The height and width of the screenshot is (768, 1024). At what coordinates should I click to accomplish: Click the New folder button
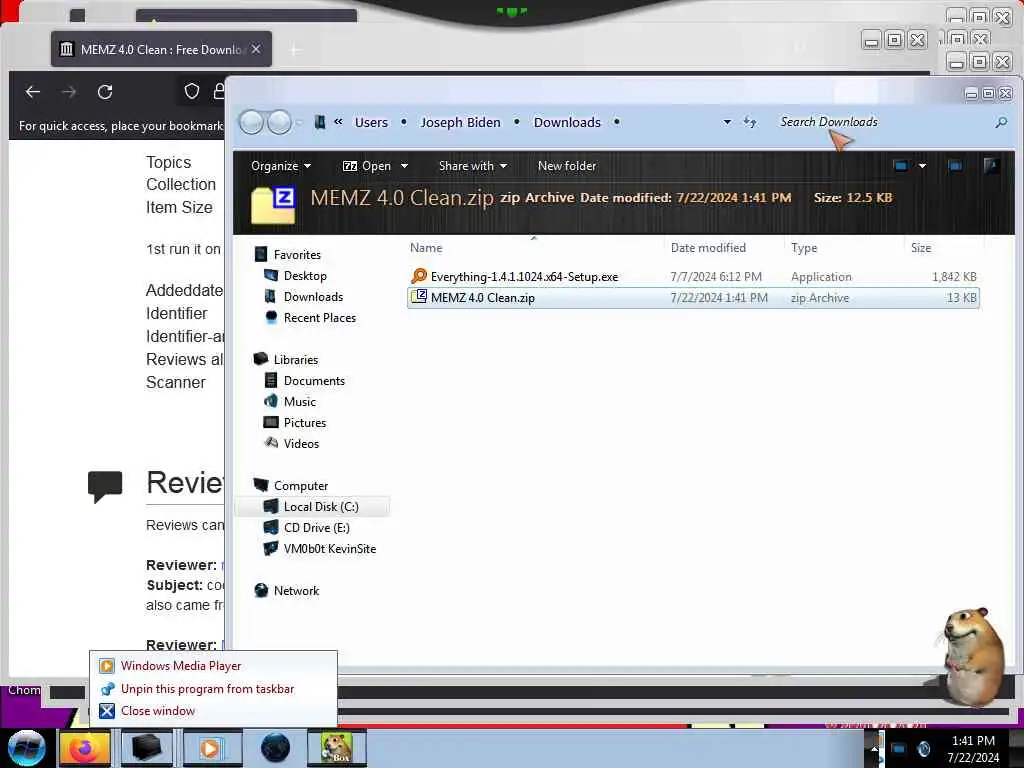coord(567,166)
